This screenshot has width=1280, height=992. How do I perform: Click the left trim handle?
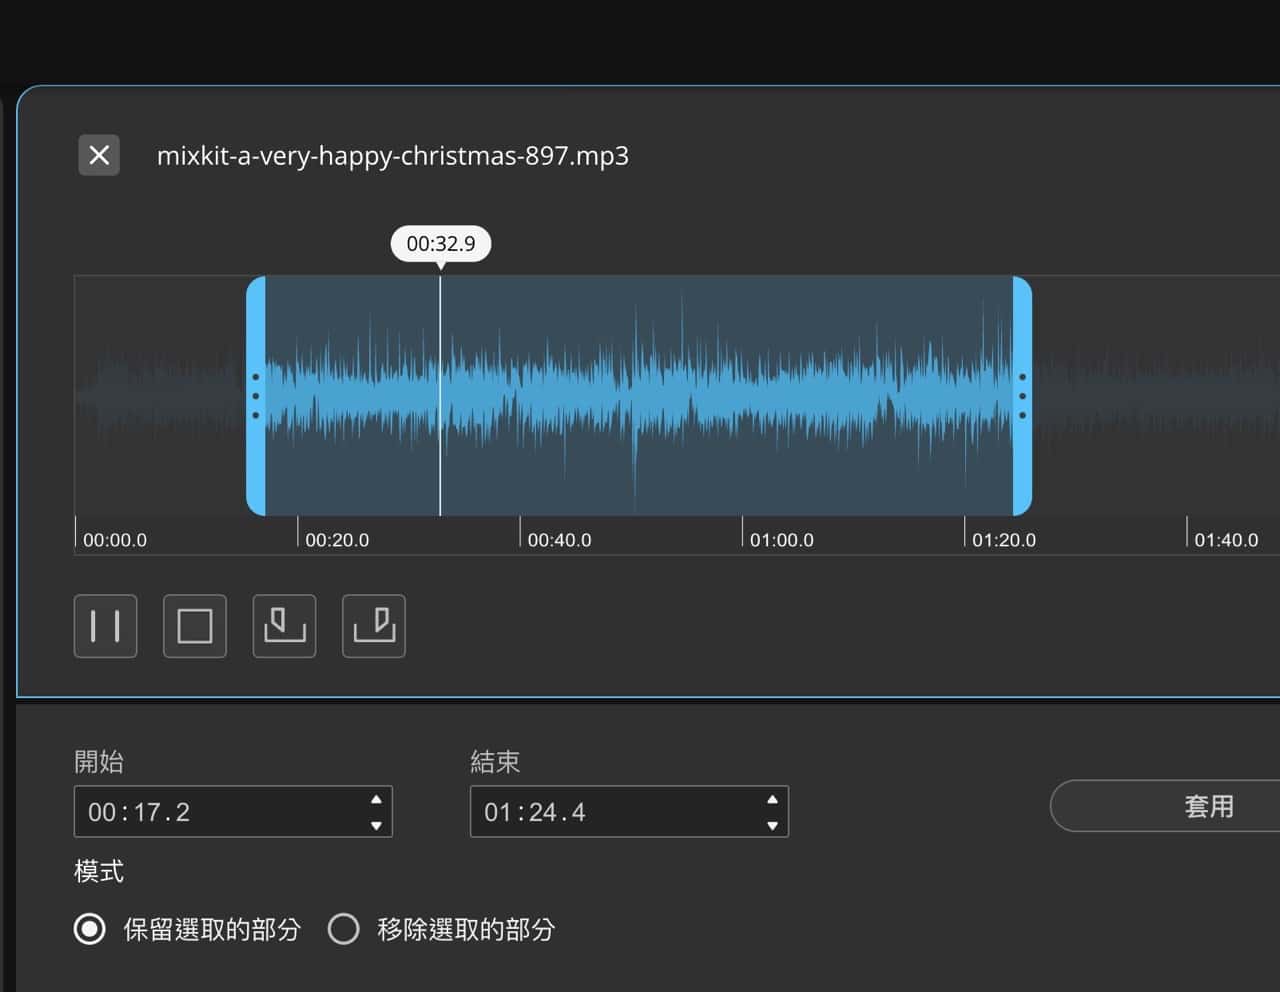256,396
